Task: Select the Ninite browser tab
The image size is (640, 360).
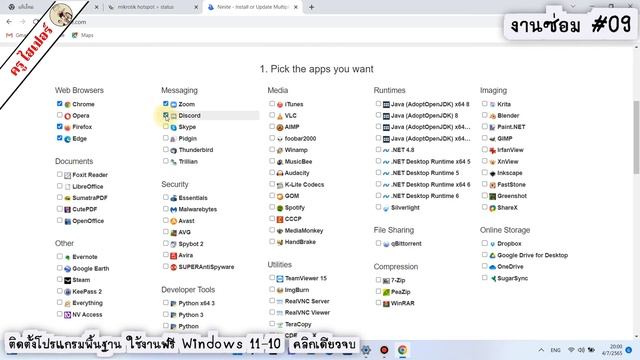Action: (252, 7)
